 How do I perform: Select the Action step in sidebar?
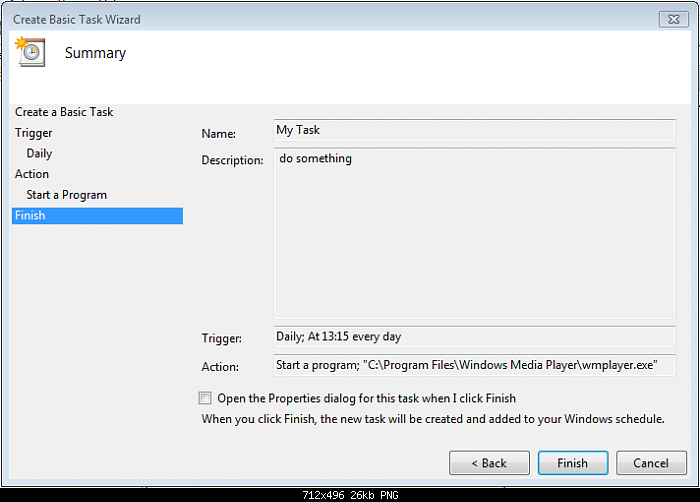click(32, 174)
